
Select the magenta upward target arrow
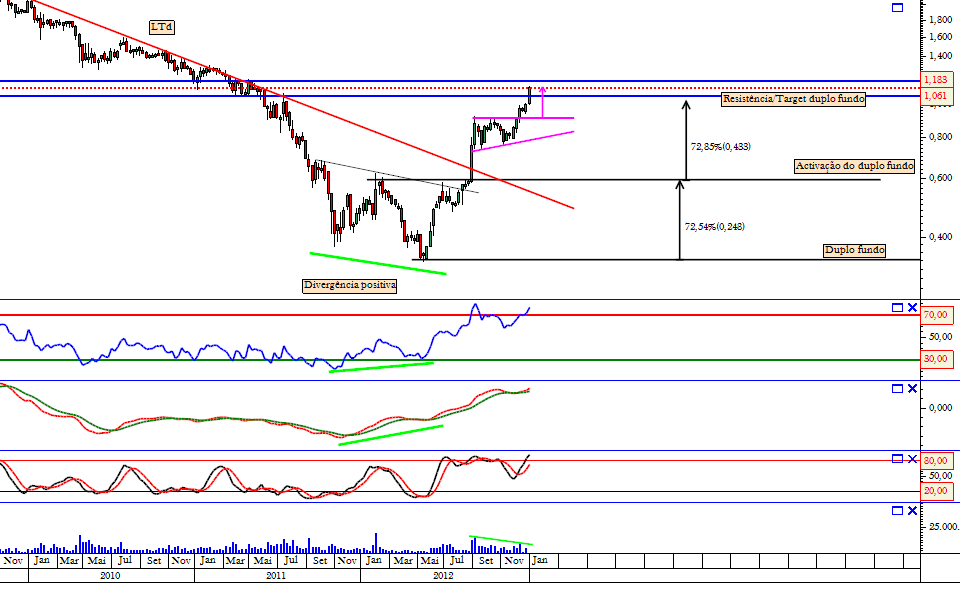coord(542,102)
